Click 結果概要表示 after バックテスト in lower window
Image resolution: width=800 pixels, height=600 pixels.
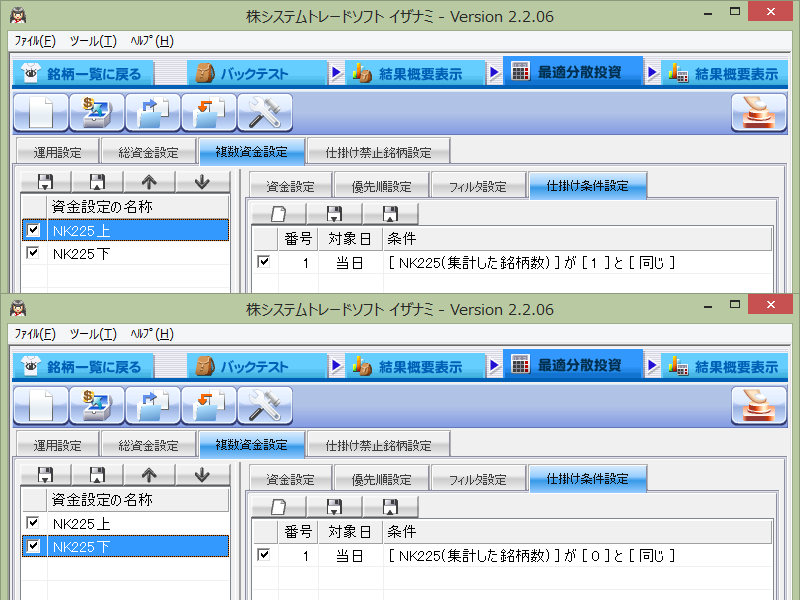(414, 367)
